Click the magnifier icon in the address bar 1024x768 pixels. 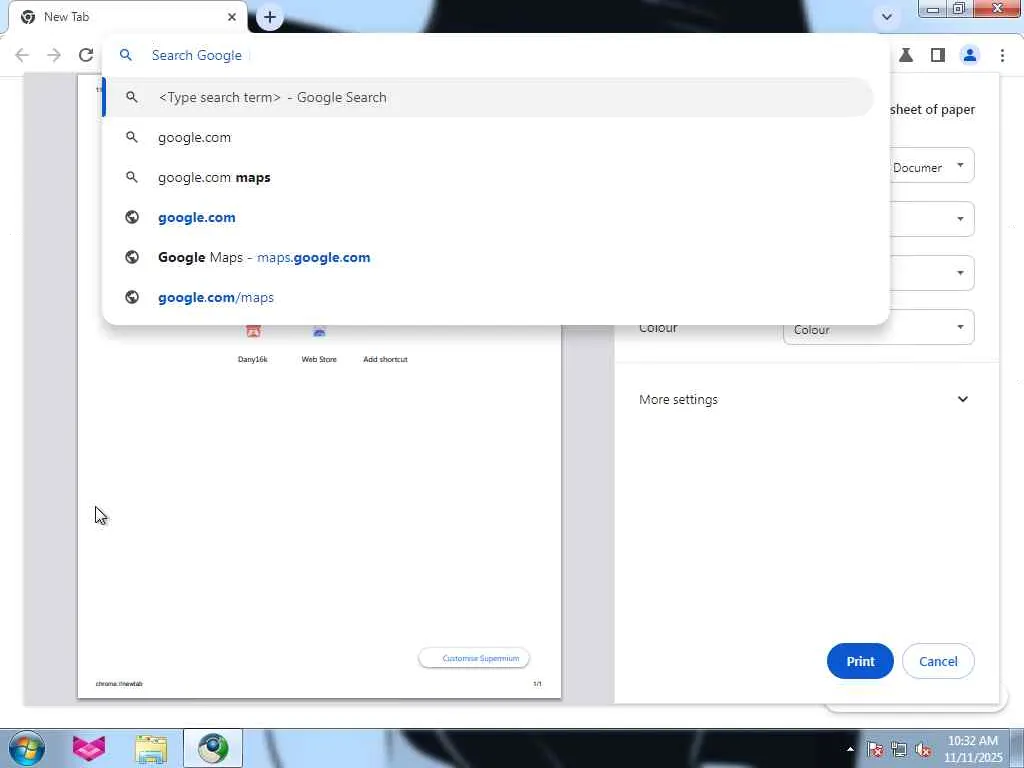click(x=125, y=55)
